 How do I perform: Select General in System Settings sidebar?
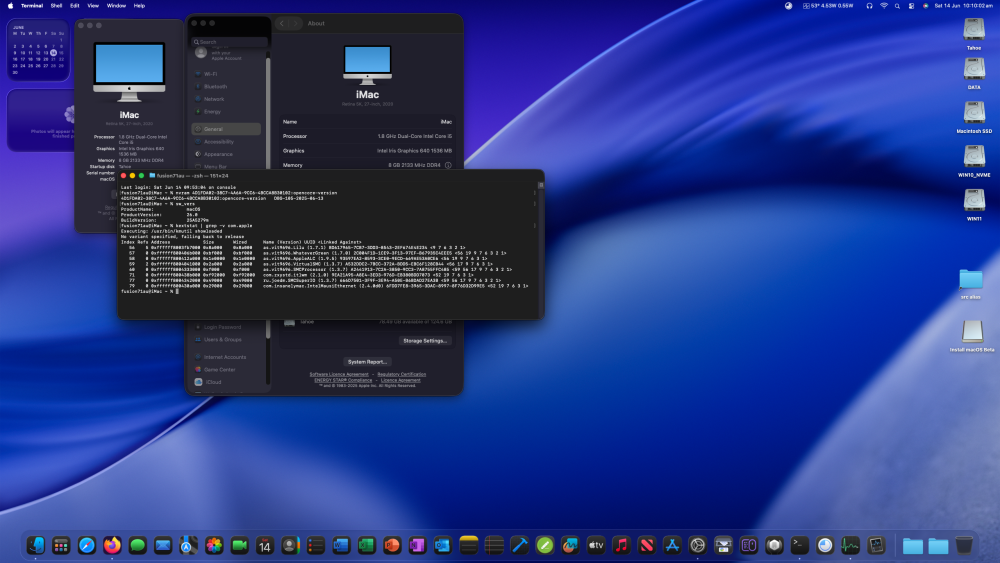click(x=226, y=129)
